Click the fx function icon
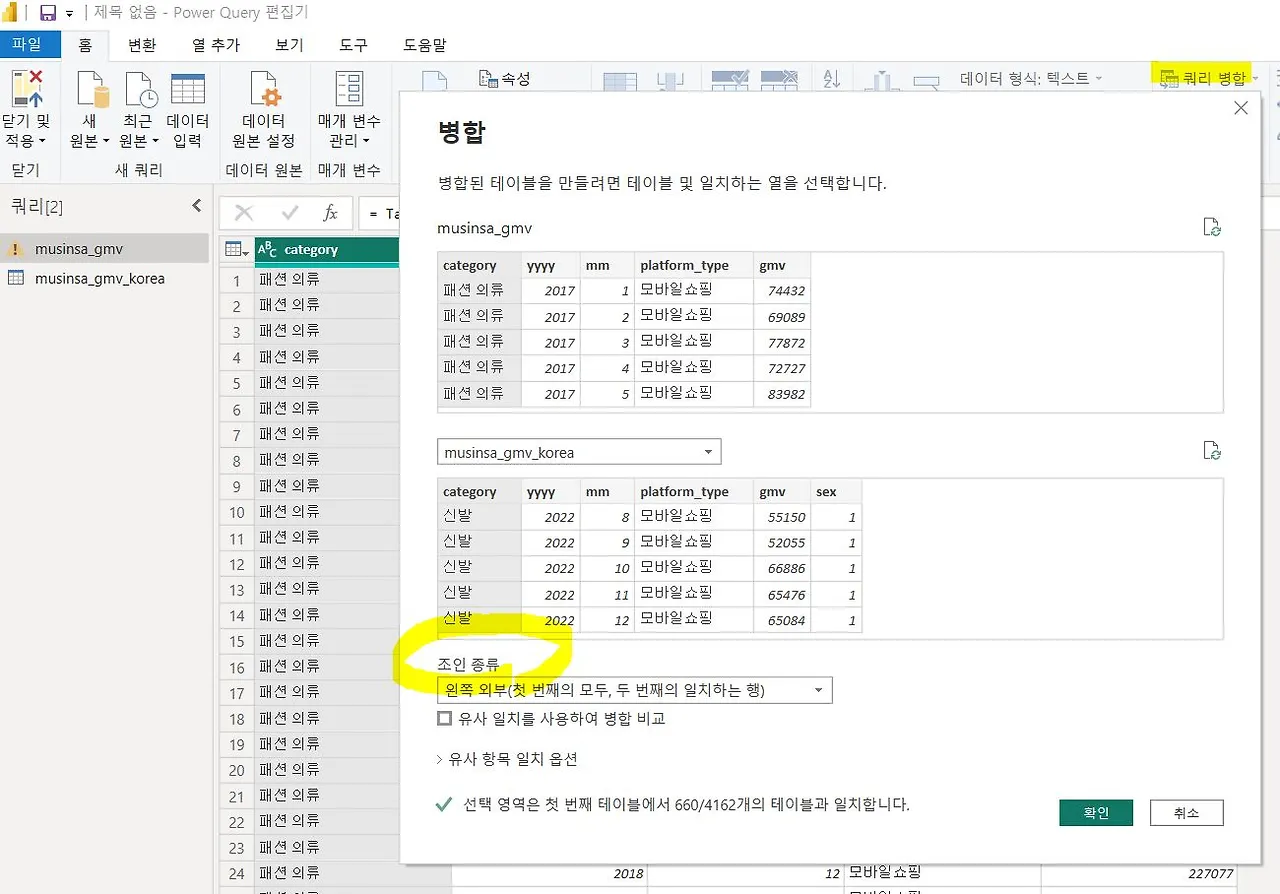The height and width of the screenshot is (894, 1280). (x=330, y=213)
